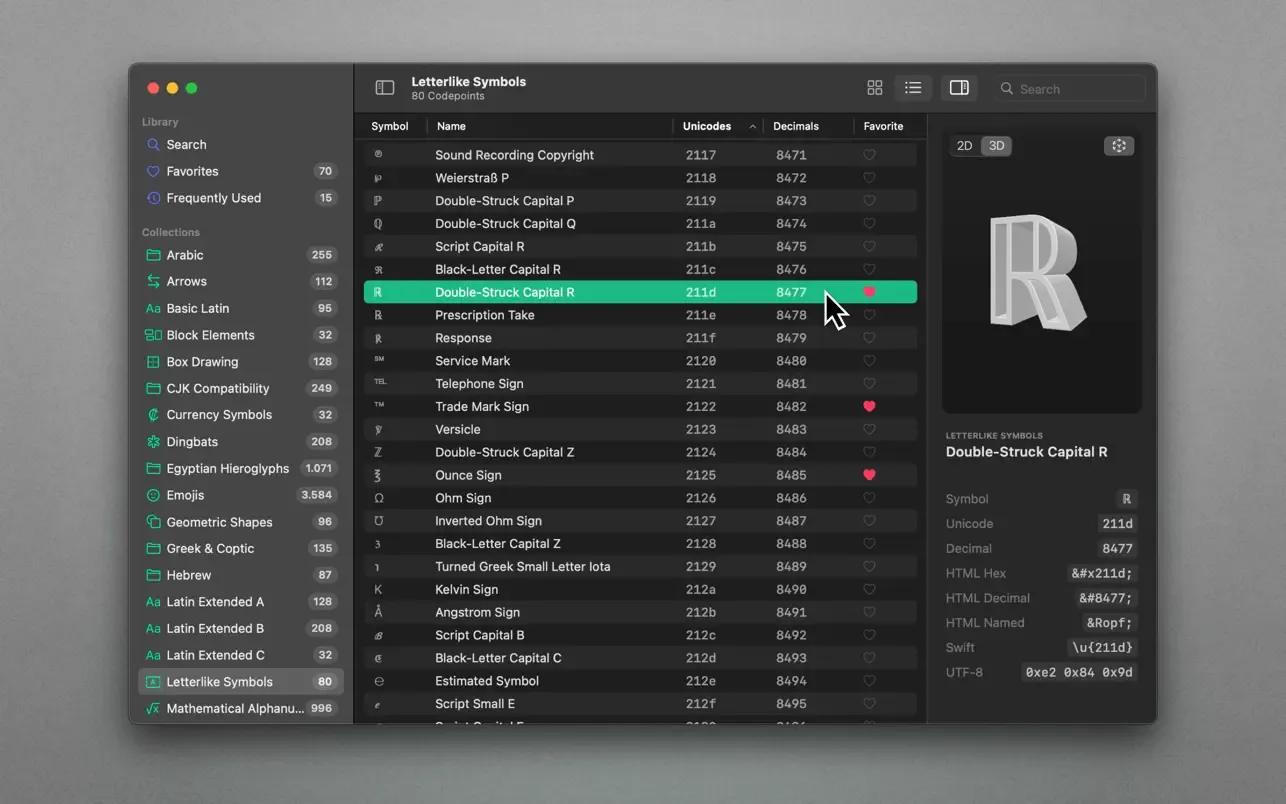Click the 3D Double-Struck R preview
The height and width of the screenshot is (804, 1286).
pyautogui.click(x=1037, y=273)
